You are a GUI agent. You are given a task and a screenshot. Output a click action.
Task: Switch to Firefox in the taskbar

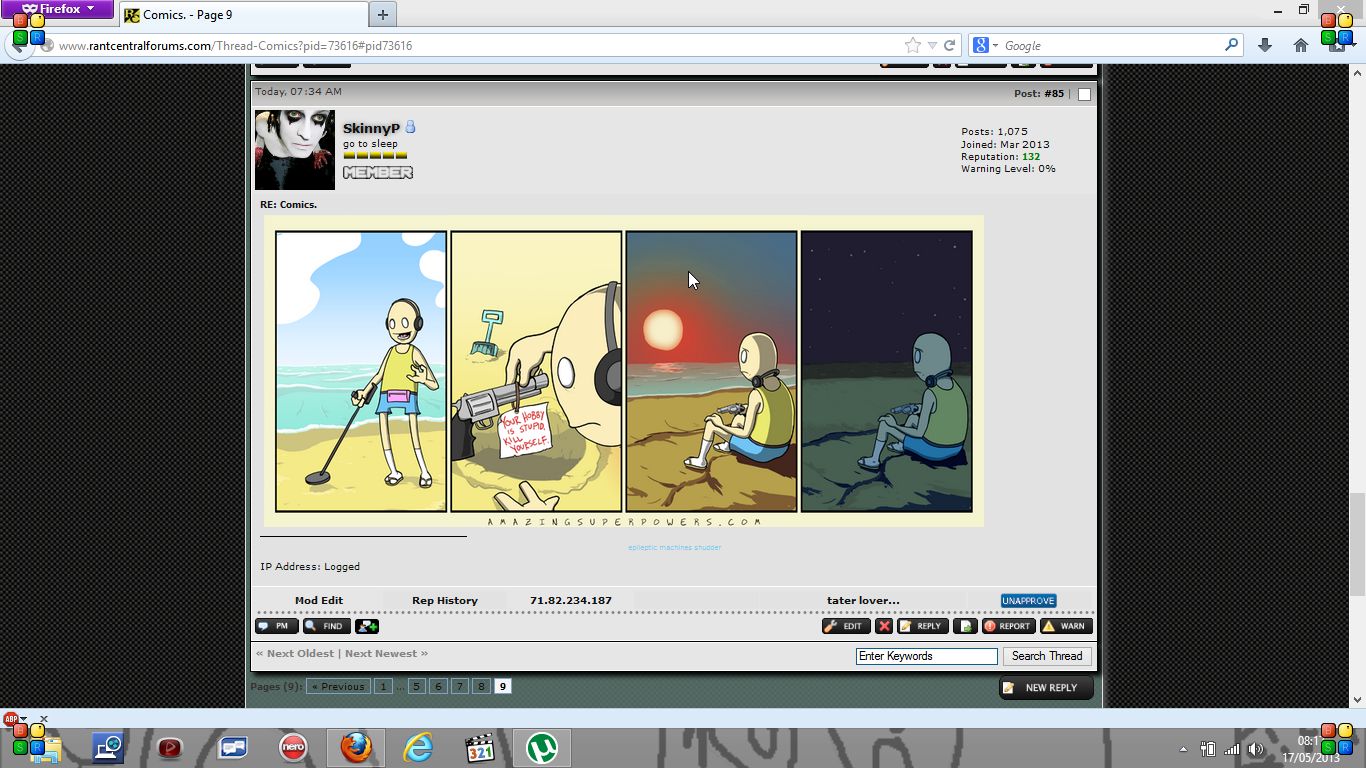355,748
